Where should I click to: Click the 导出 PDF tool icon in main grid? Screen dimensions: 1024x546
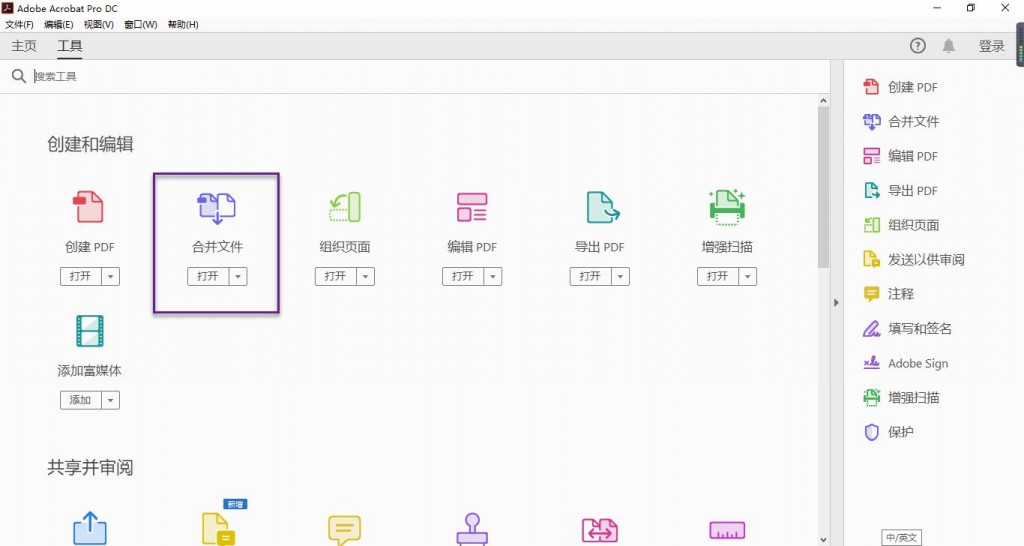[x=602, y=207]
